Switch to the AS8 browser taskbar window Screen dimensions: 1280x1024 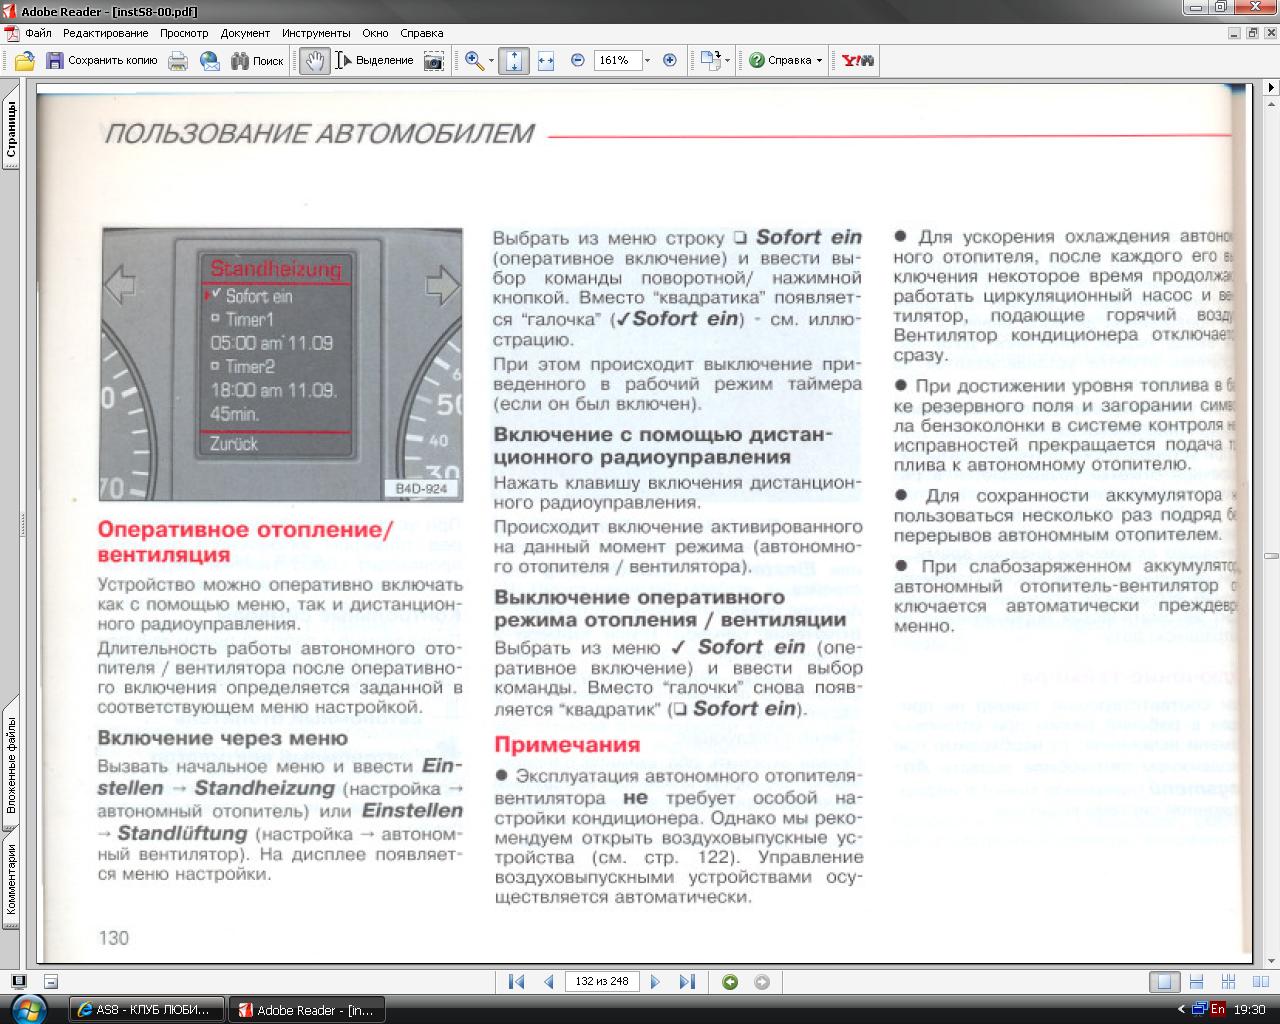[147, 1010]
